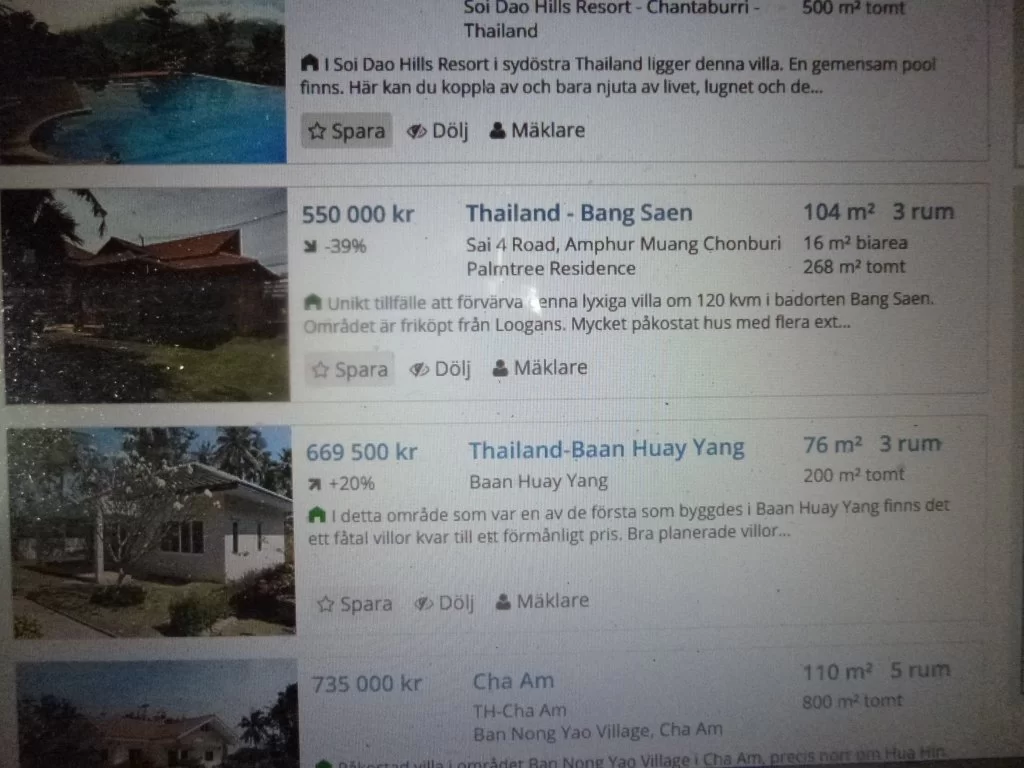Click the Soi Dao Hills pool thumbnail
The height and width of the screenshot is (768, 1024).
coord(142,81)
